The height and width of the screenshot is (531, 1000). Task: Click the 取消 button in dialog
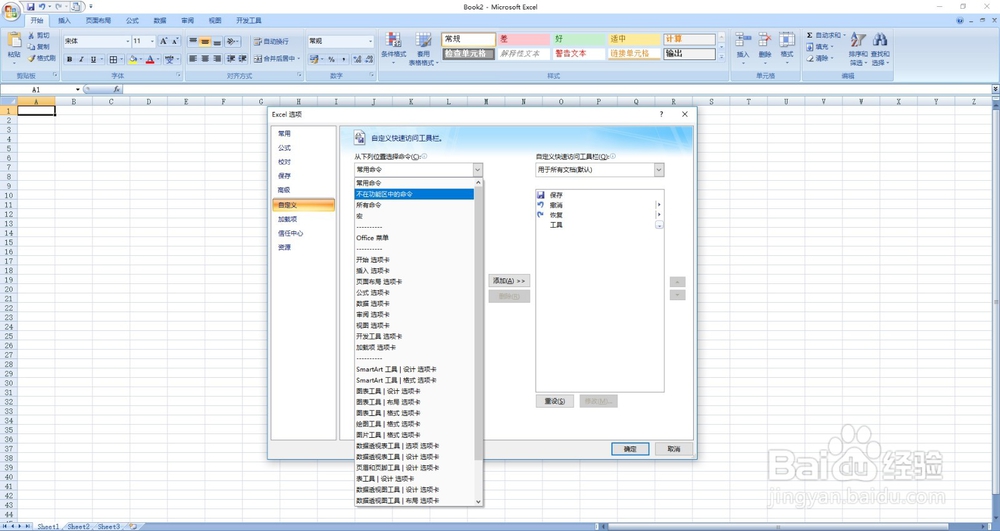[674, 449]
